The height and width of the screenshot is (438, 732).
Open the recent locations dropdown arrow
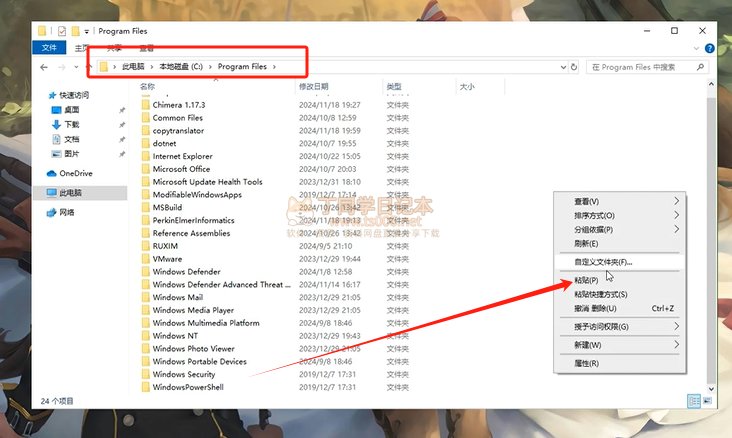(x=77, y=67)
